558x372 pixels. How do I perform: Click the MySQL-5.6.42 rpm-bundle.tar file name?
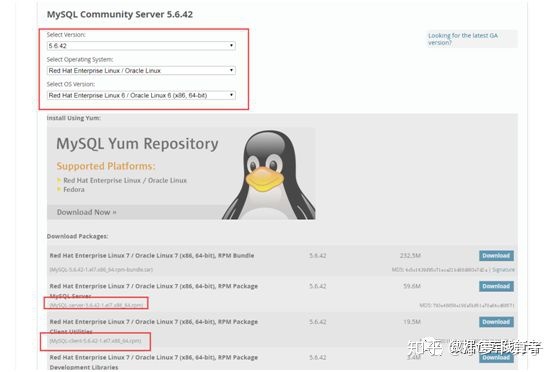click(101, 269)
